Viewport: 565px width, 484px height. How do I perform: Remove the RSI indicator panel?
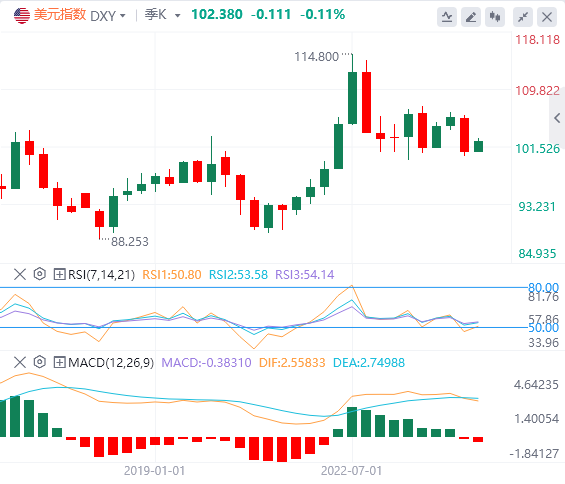tap(20, 274)
